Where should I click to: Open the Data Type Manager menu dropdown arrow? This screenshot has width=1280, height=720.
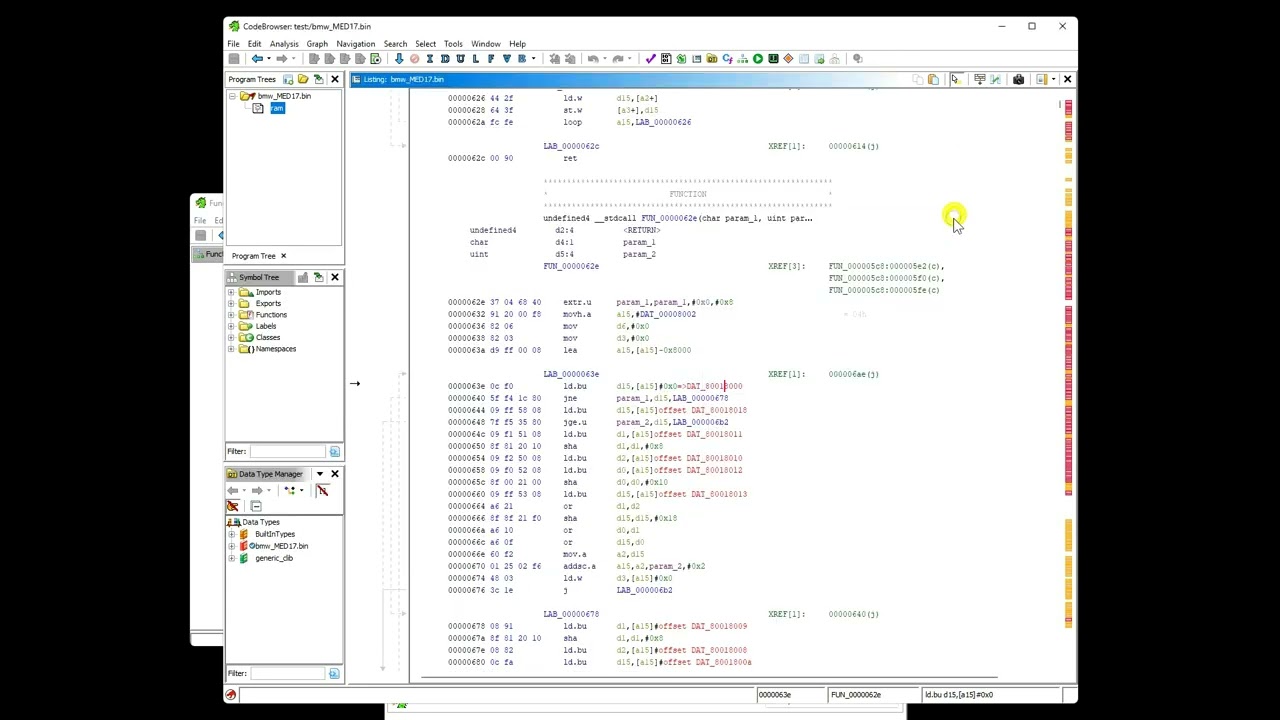coord(320,474)
